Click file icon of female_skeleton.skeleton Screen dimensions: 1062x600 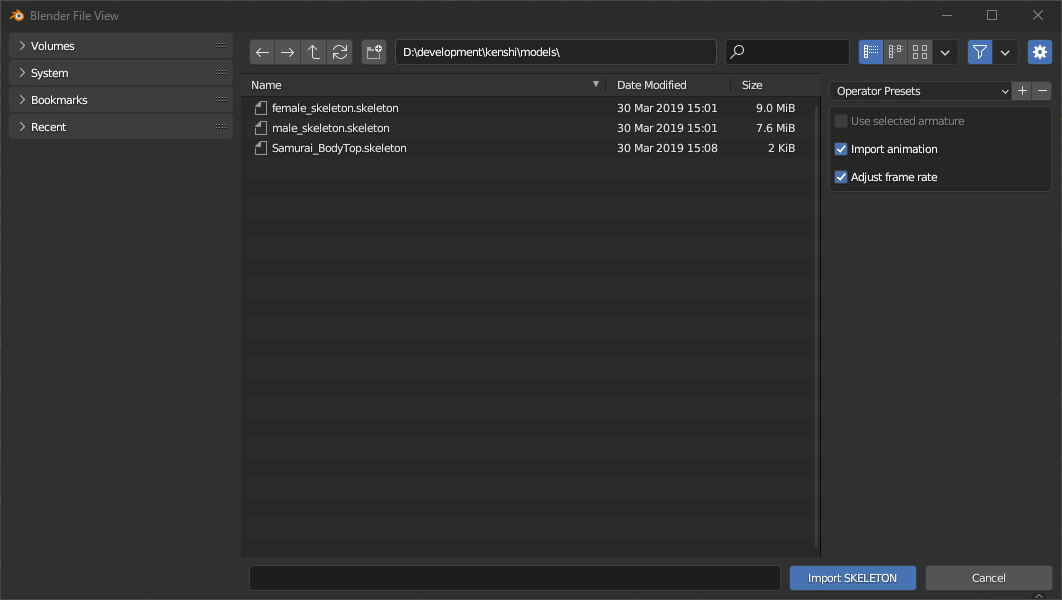[x=261, y=108]
